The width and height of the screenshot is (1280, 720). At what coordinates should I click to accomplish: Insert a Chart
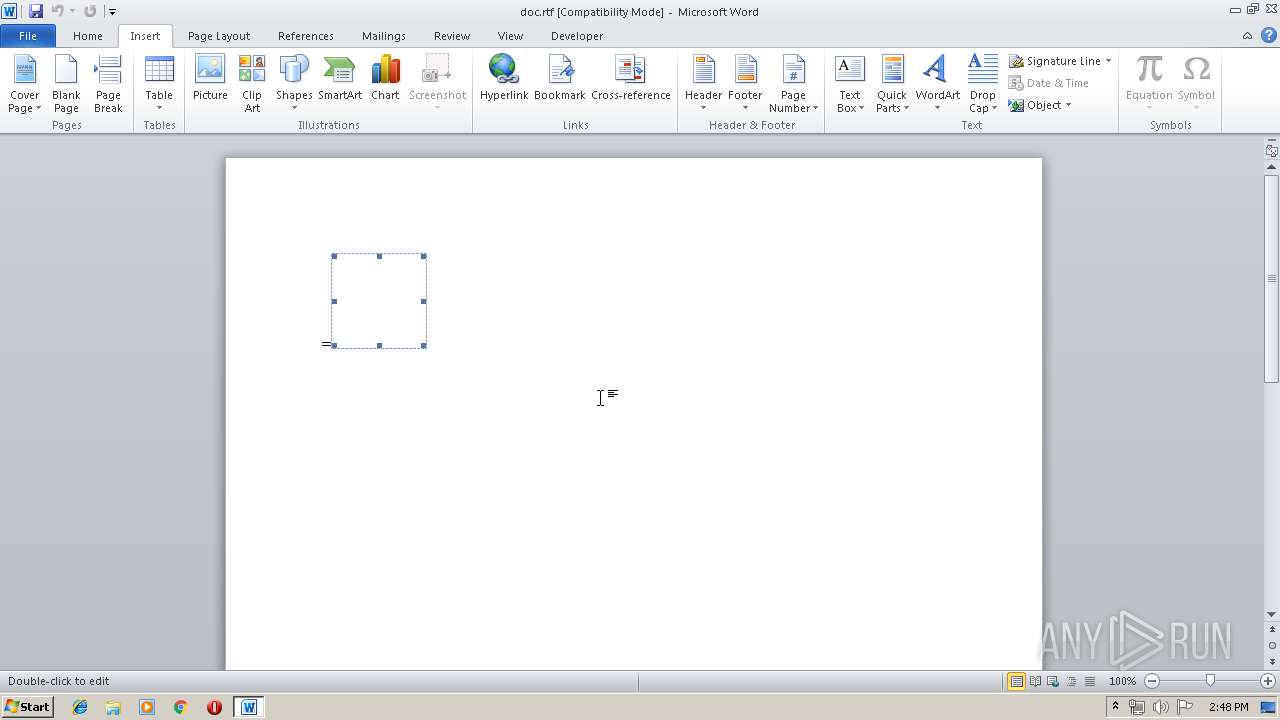385,79
